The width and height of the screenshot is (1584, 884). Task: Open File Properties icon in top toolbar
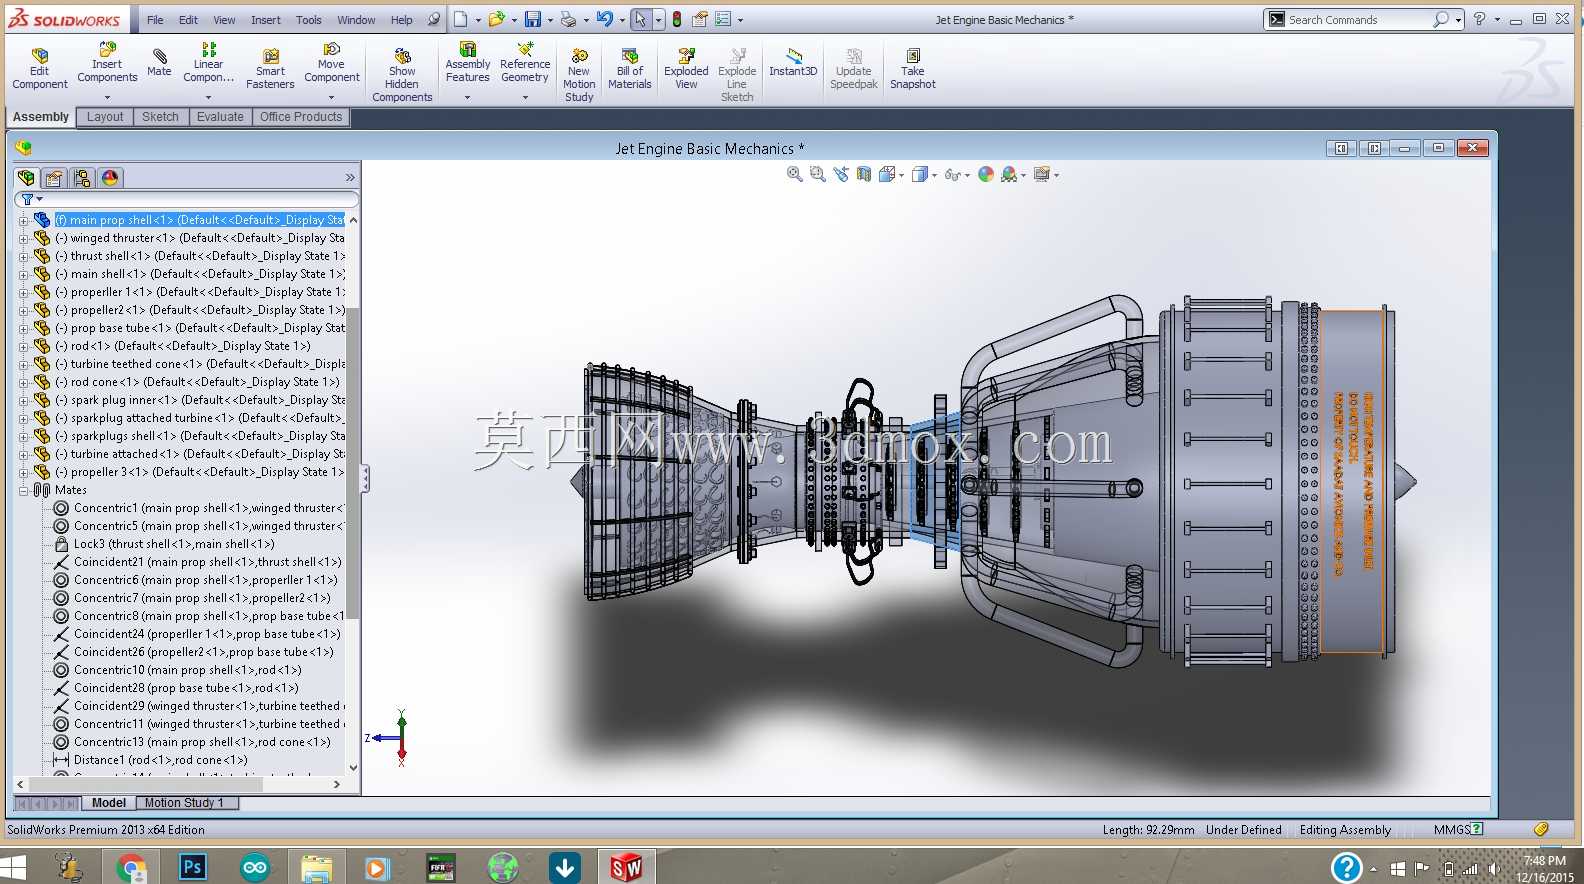coord(700,19)
